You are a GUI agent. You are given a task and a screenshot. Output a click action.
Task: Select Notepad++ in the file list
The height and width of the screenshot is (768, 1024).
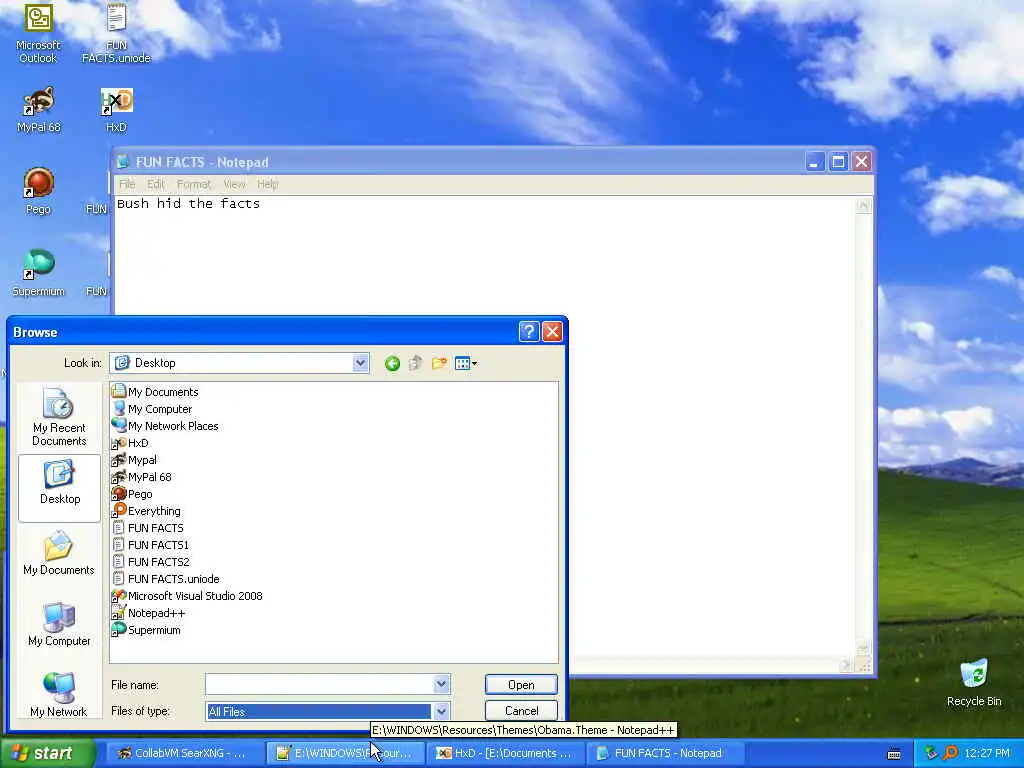click(x=149, y=613)
